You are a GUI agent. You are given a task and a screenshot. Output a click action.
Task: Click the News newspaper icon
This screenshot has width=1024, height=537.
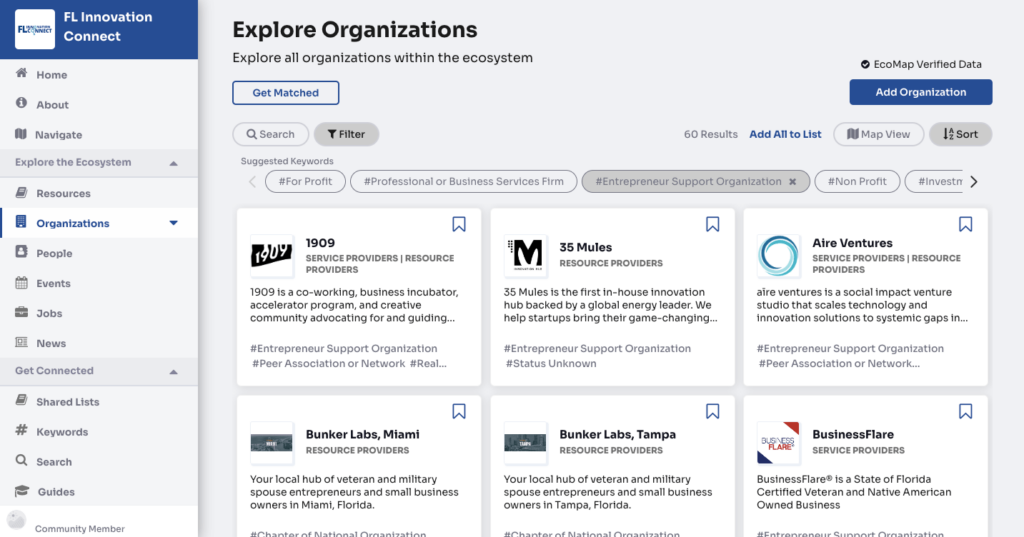coord(22,342)
